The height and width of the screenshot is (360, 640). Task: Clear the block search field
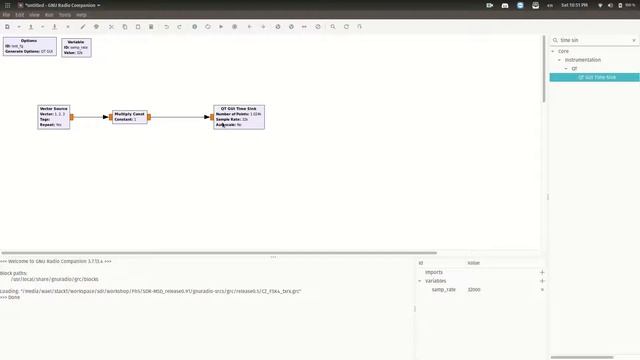tap(634, 40)
